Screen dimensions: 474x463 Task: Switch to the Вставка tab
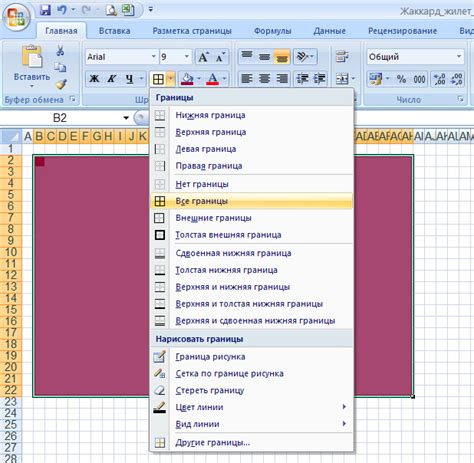coord(114,31)
